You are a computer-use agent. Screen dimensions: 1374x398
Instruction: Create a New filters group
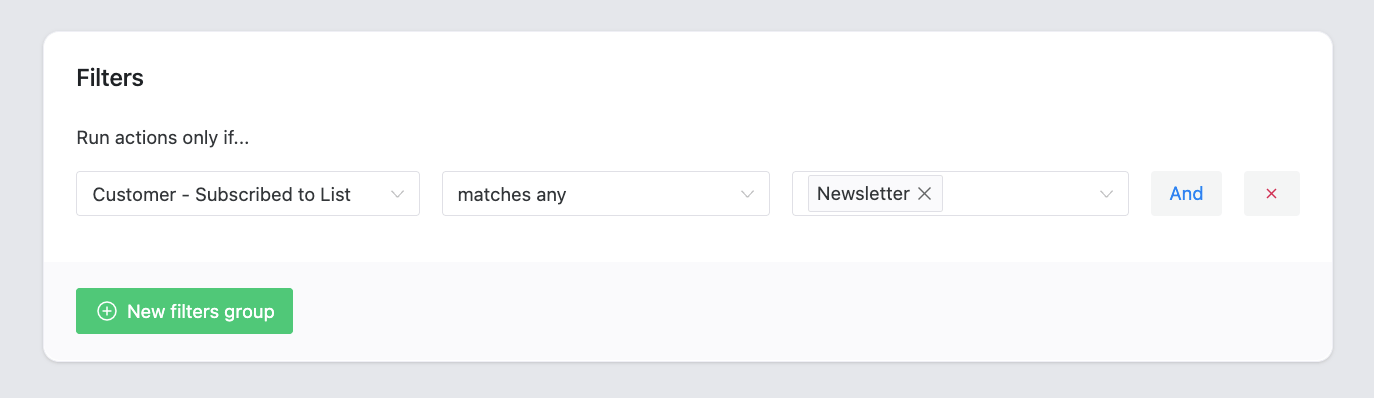tap(184, 311)
